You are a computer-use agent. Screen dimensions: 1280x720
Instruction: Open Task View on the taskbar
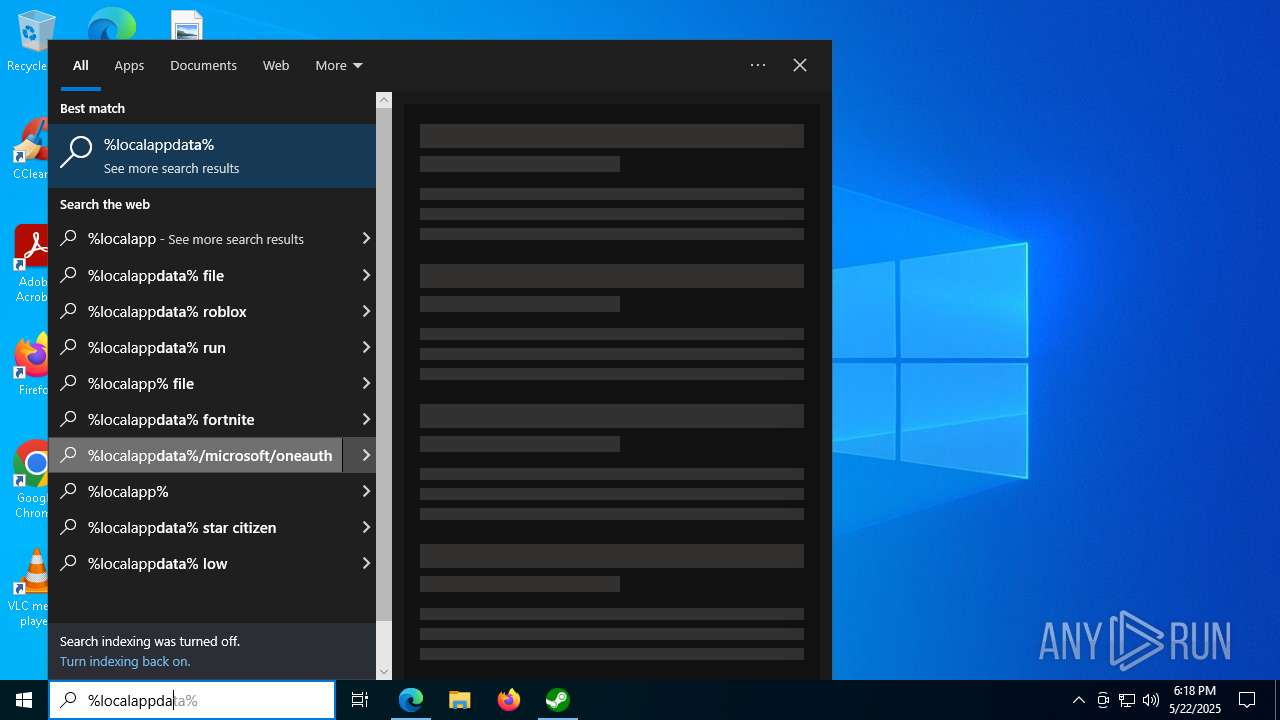coord(360,700)
